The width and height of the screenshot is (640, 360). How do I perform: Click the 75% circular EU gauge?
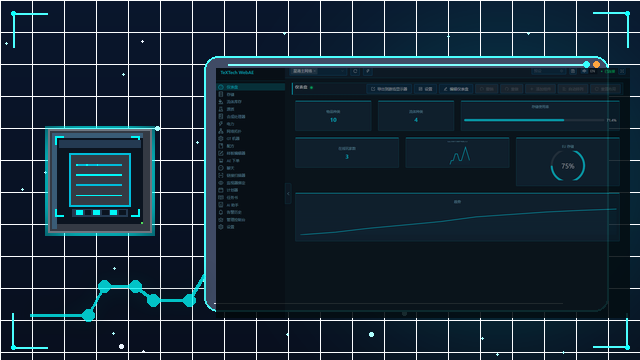tap(568, 166)
